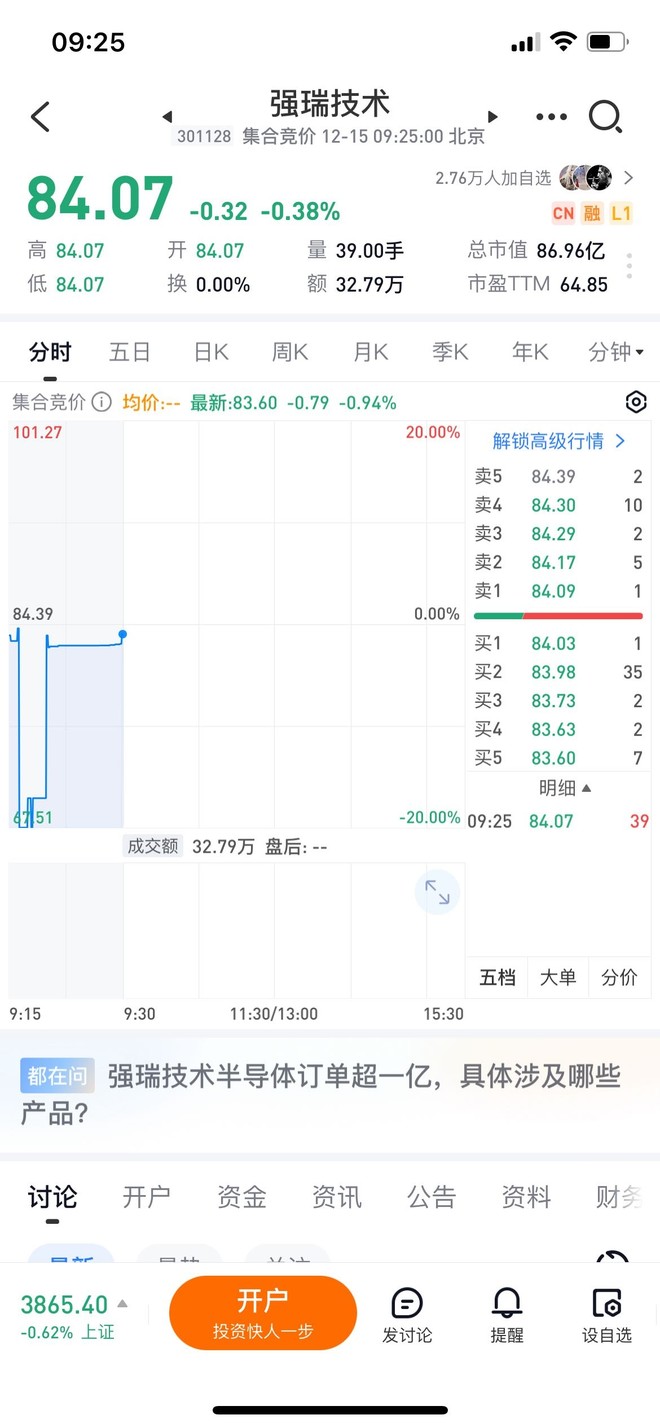Open the 资金 funds section
This screenshot has width=660, height=1428.
point(241,1197)
